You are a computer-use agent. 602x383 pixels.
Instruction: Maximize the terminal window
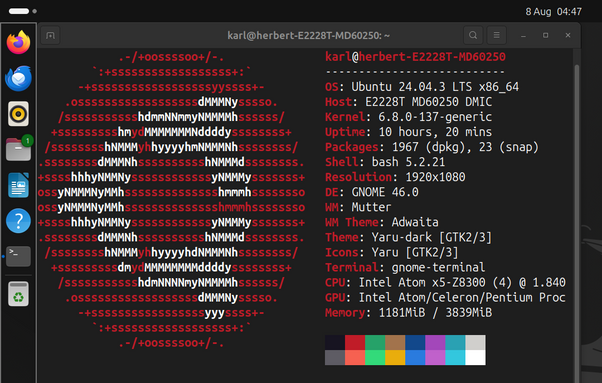click(546, 35)
